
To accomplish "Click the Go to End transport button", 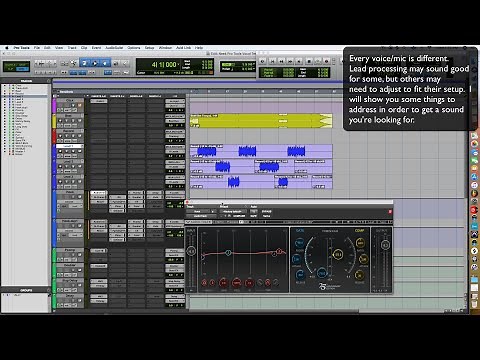I will pos(299,61).
